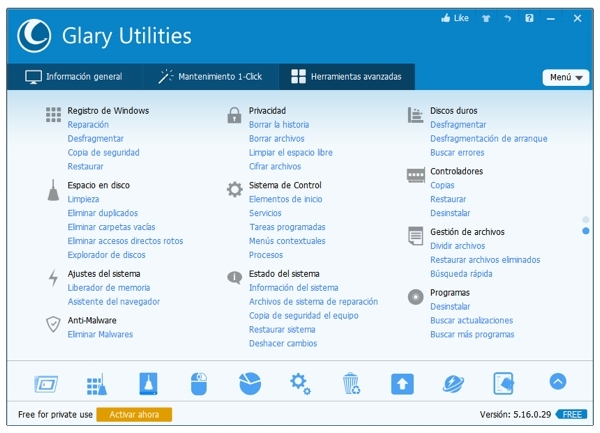The height and width of the screenshot is (433, 600).
Task: Launch the registry cleaner grid-and-broom toolbar icon
Action: 97,384
